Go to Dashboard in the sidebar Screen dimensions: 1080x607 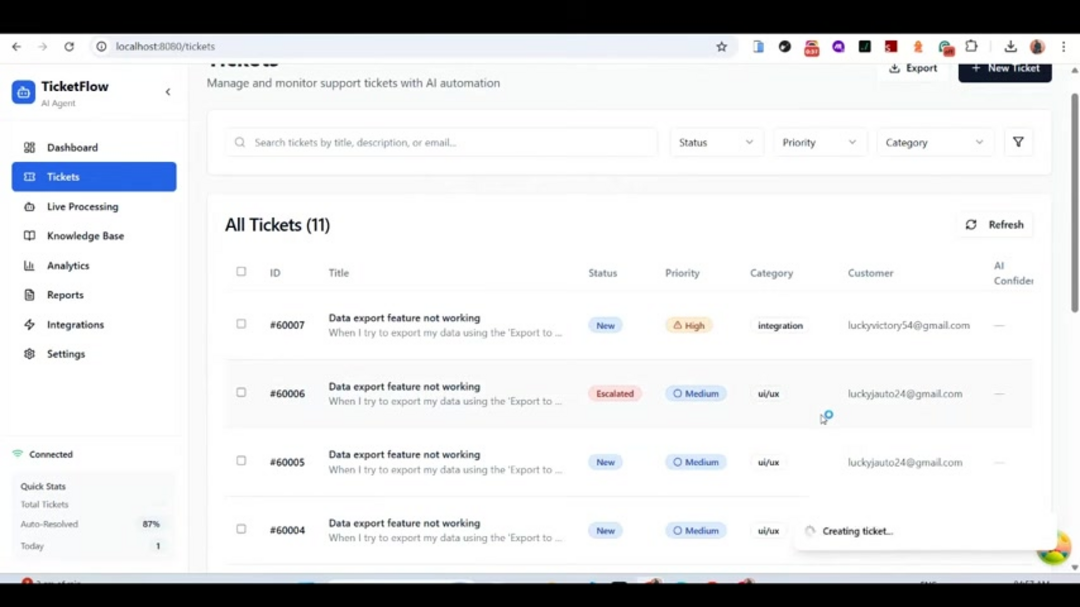click(72, 148)
